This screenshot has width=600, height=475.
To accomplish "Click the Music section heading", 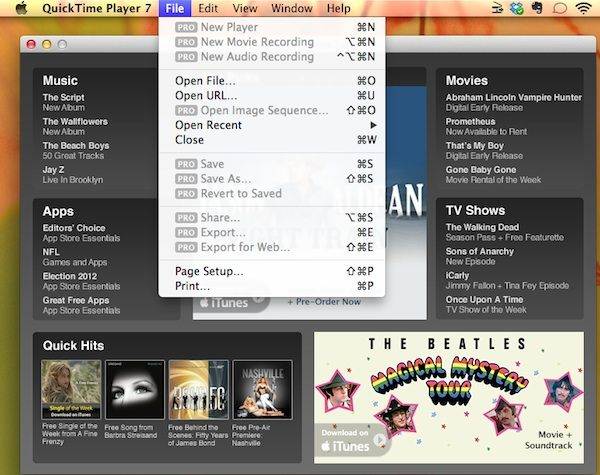I will tap(60, 80).
